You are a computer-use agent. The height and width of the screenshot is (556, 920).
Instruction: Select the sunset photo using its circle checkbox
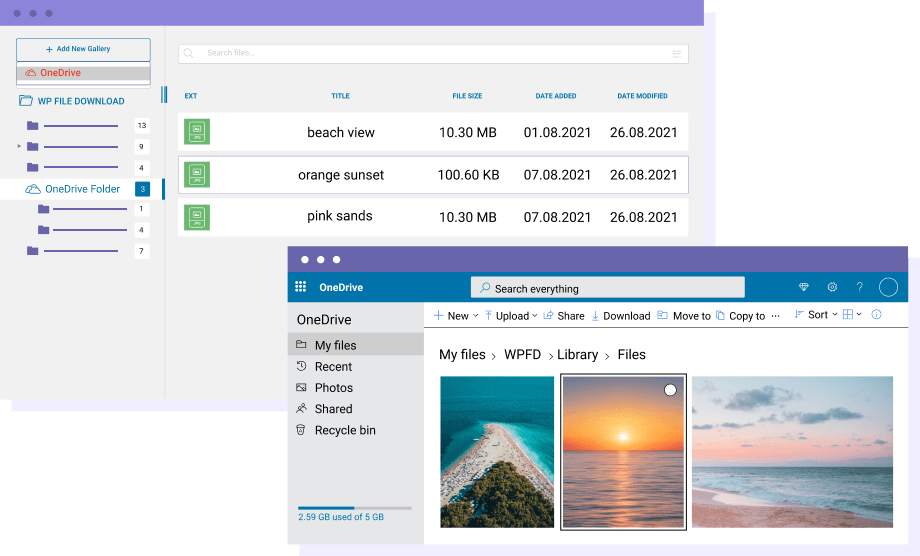(670, 390)
